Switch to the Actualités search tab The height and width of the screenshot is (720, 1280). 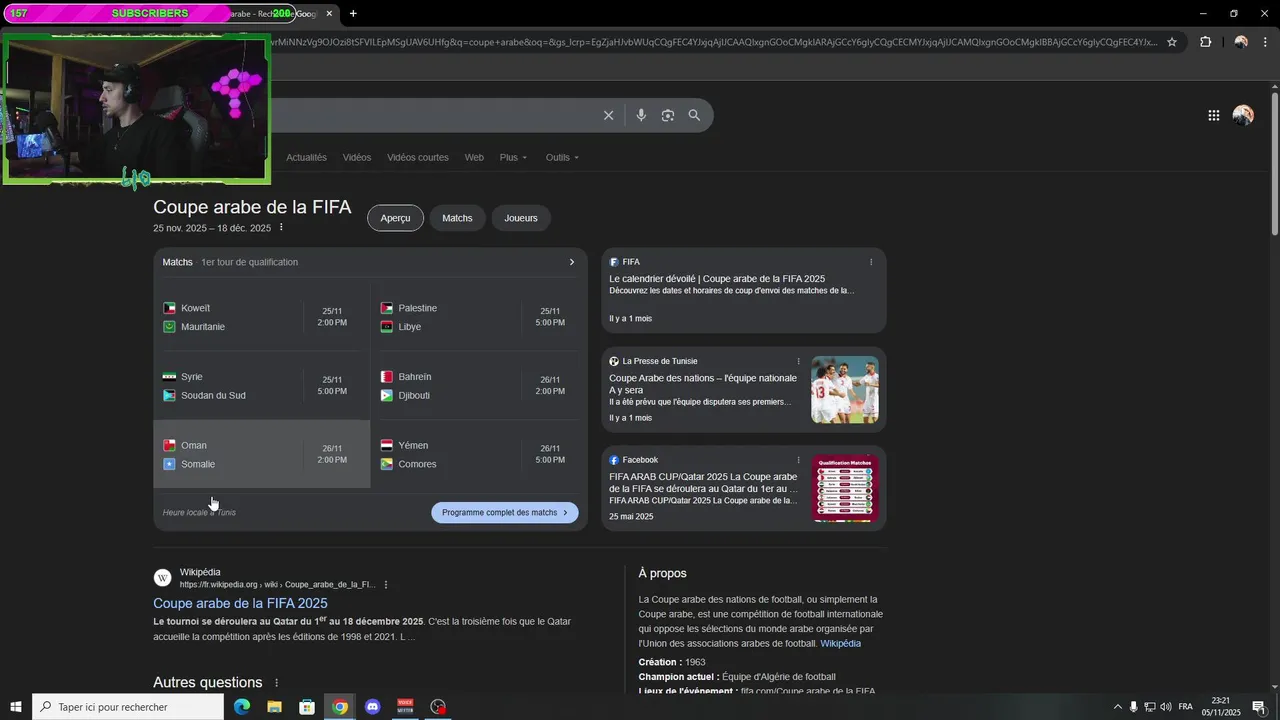click(306, 157)
